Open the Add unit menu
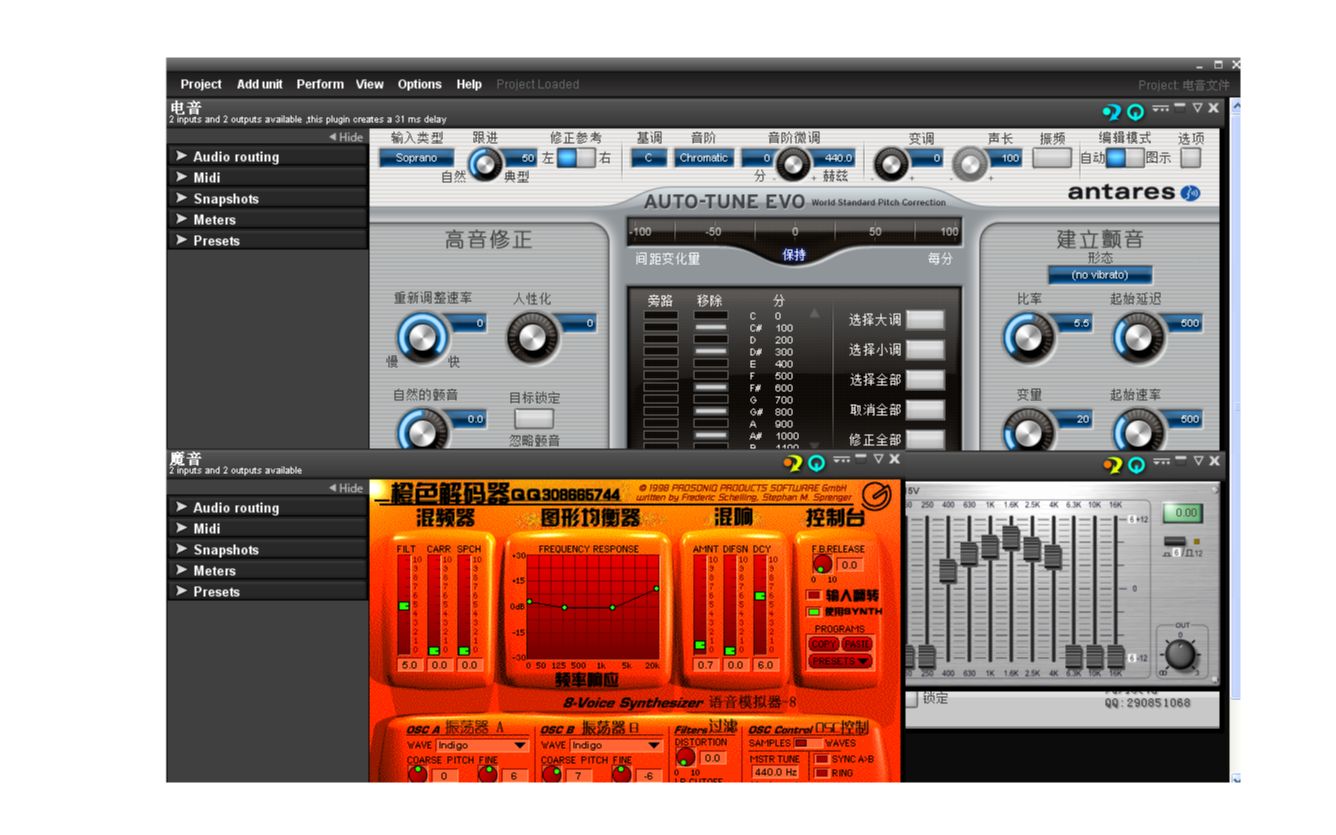Viewport: 1336px width, 835px height. coord(259,84)
